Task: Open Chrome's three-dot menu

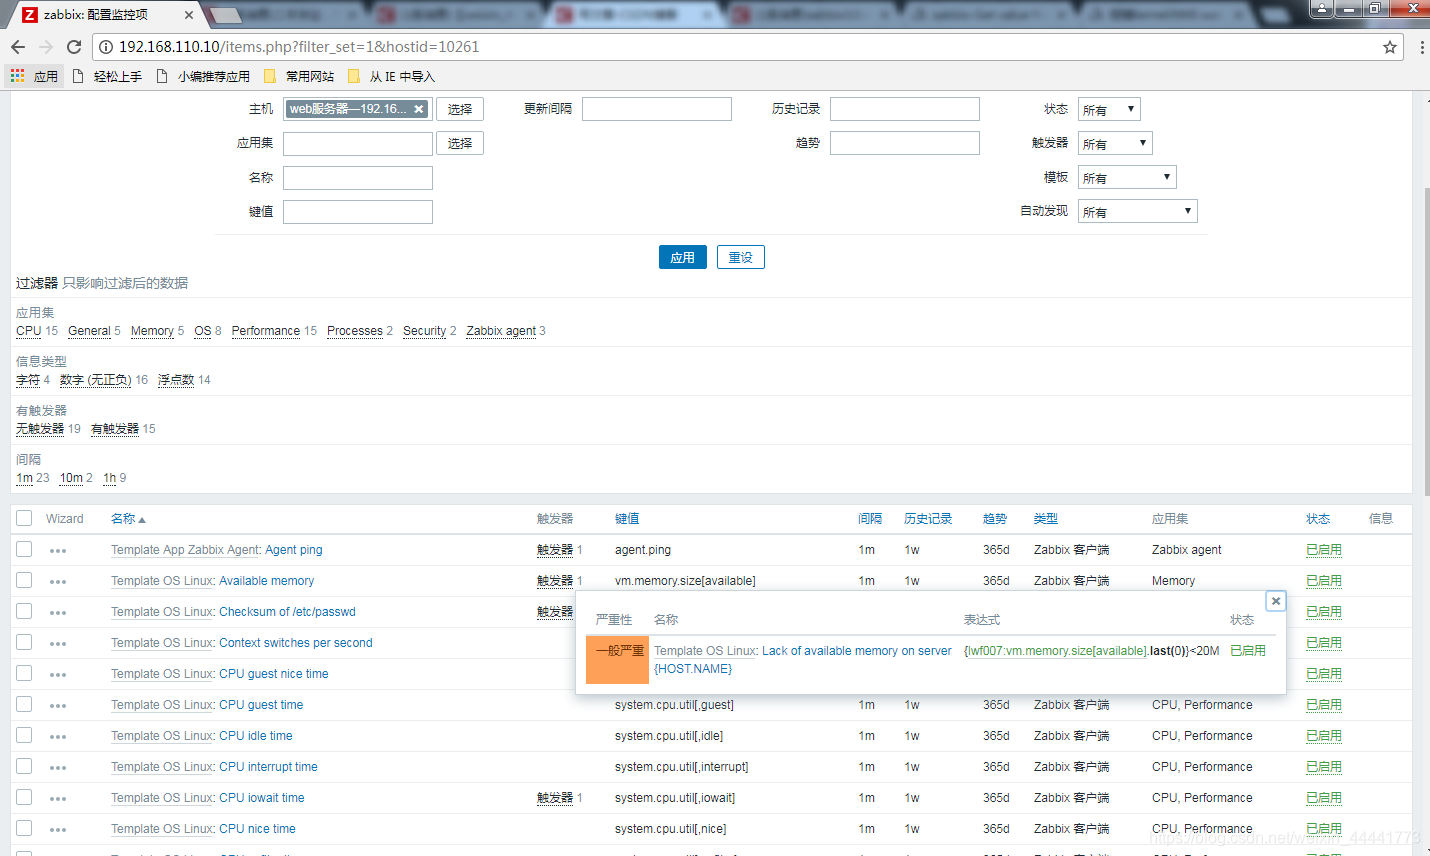Action: pos(1422,47)
